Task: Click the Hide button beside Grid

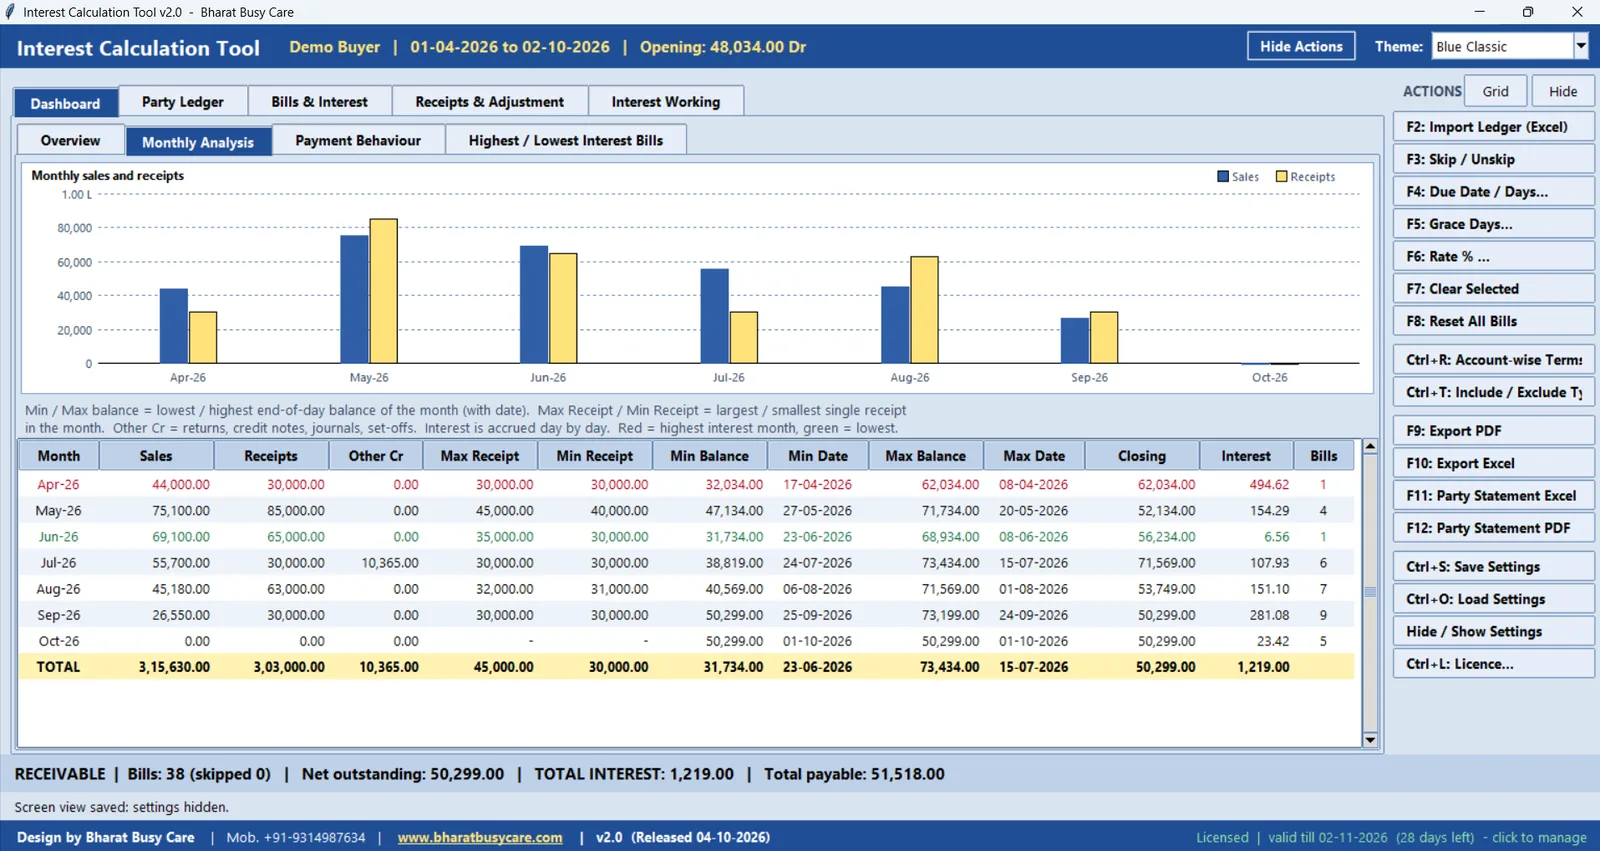Action: pos(1563,91)
